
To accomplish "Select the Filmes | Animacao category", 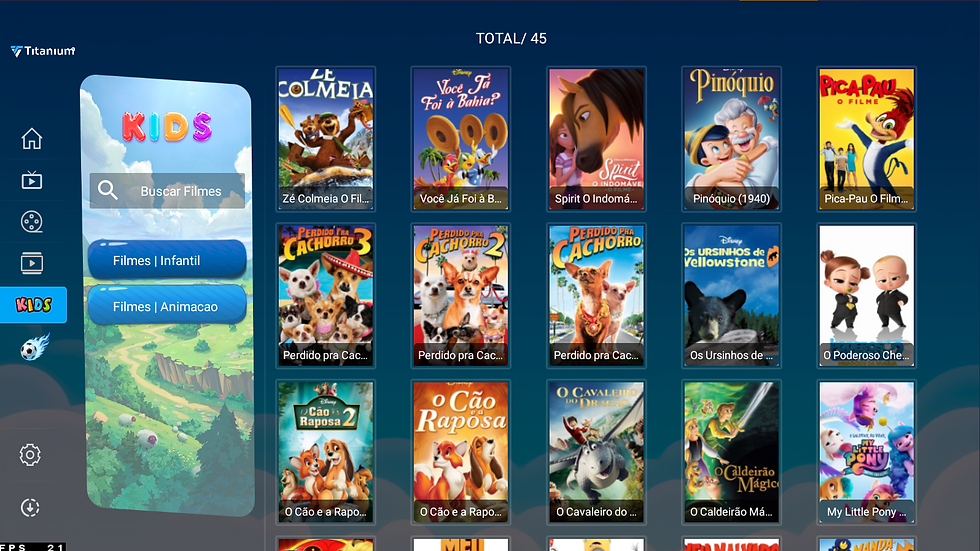I will [167, 305].
